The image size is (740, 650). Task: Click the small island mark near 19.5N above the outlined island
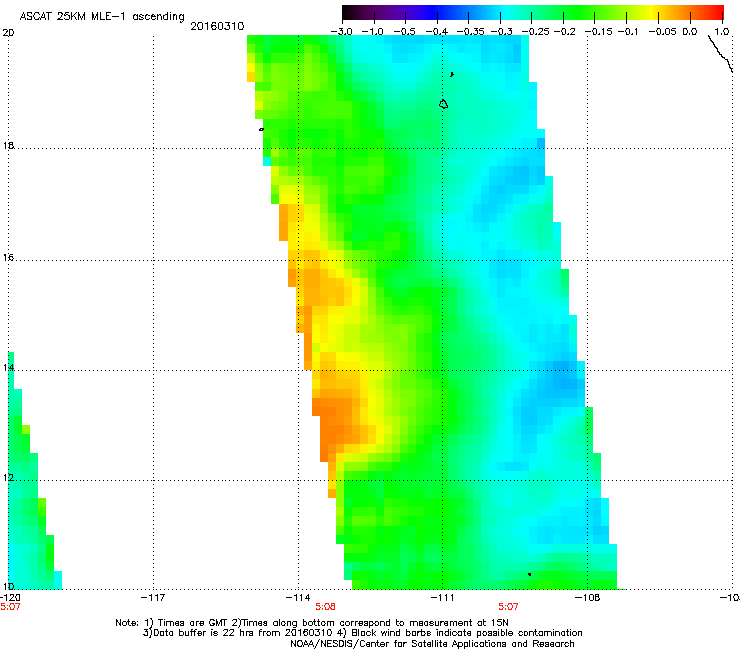pyautogui.click(x=452, y=74)
